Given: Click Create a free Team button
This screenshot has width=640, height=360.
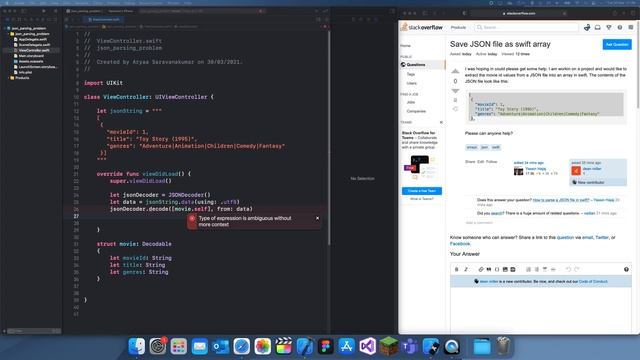Looking at the screenshot, I should point(422,191).
